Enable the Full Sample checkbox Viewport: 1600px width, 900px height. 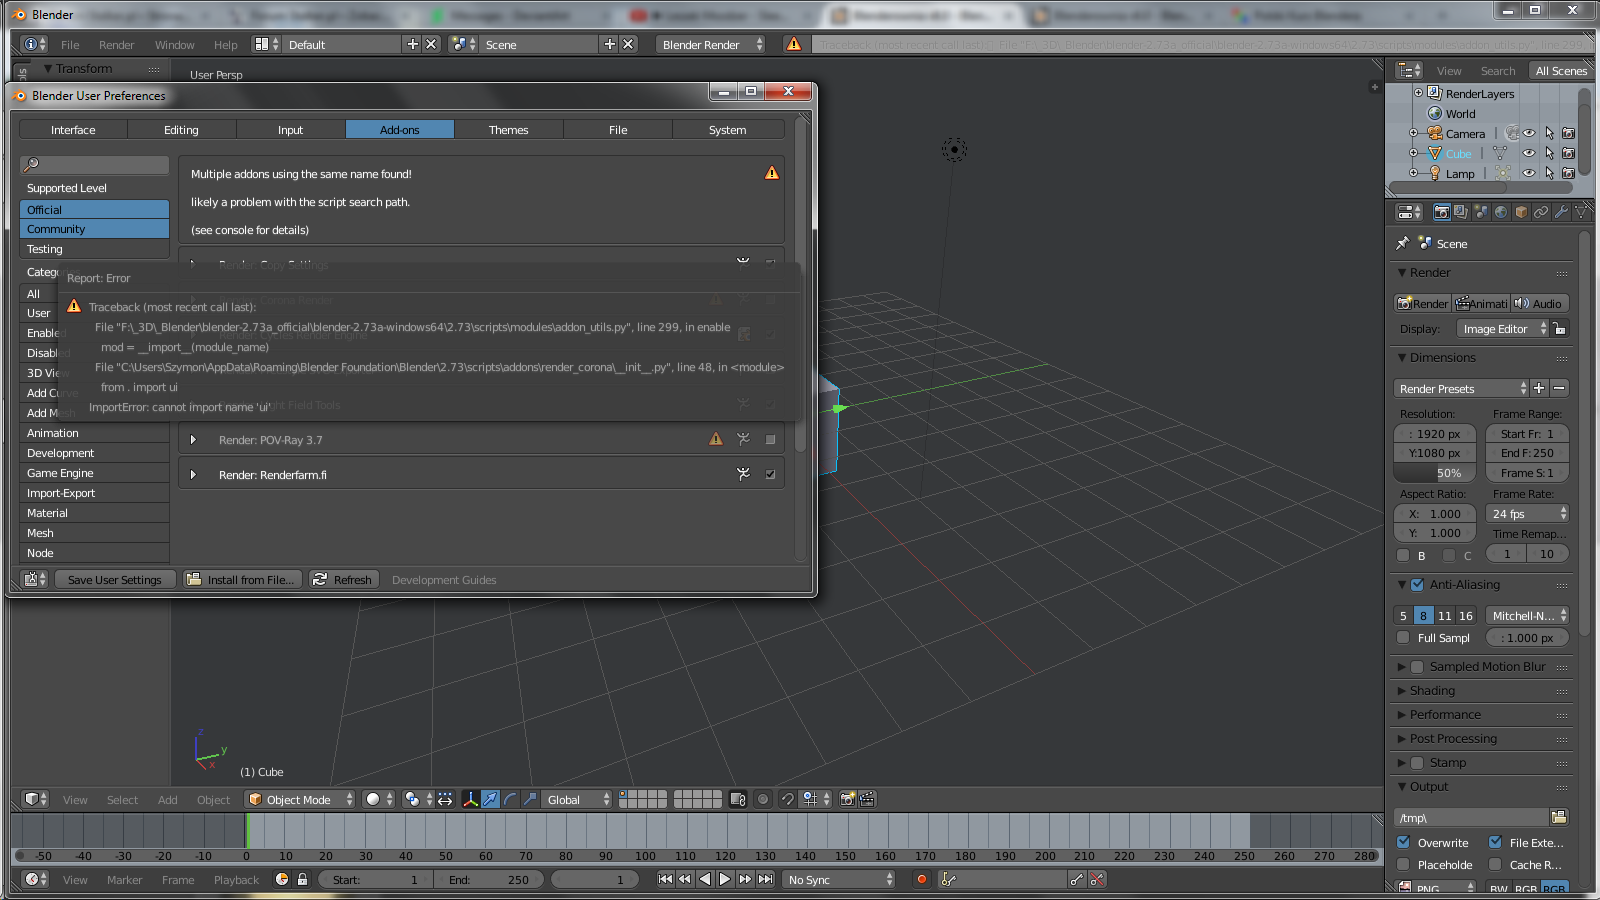(1403, 637)
